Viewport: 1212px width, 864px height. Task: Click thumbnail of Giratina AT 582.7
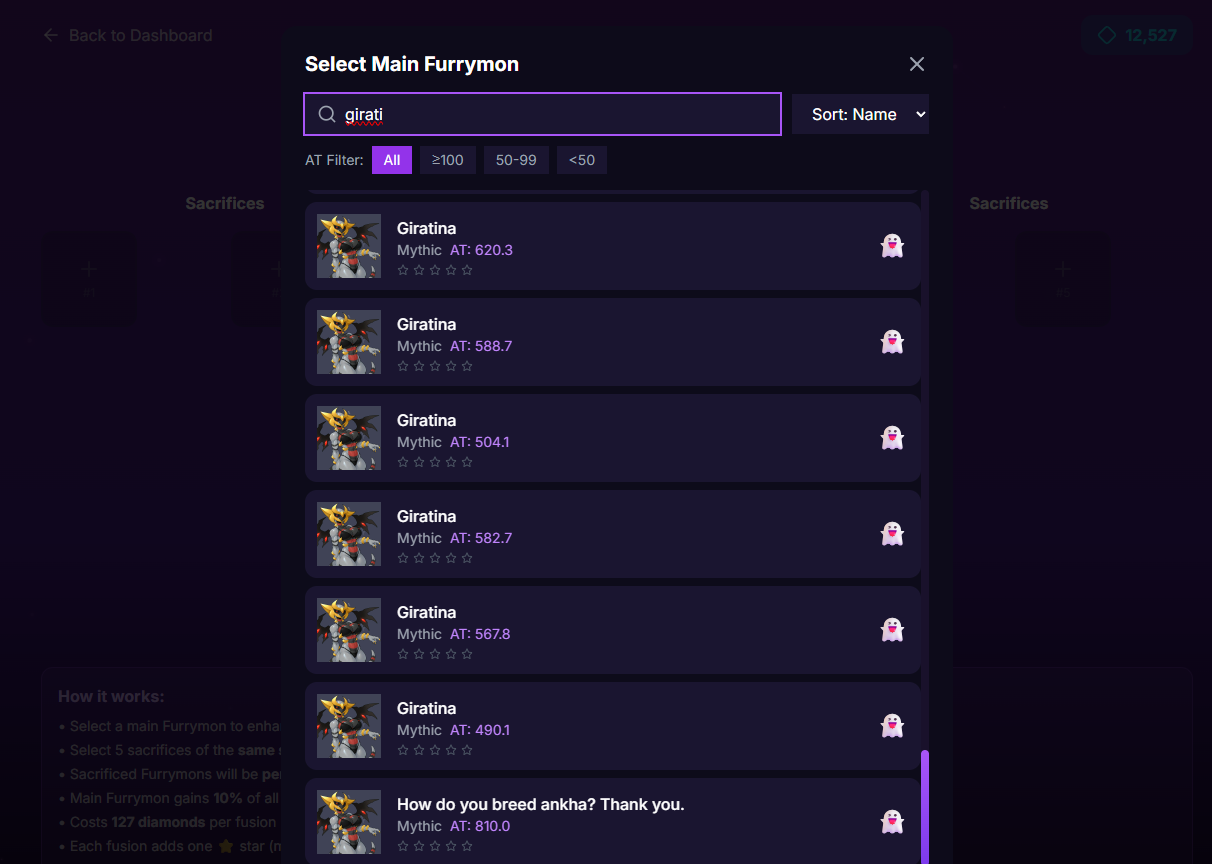coord(349,534)
